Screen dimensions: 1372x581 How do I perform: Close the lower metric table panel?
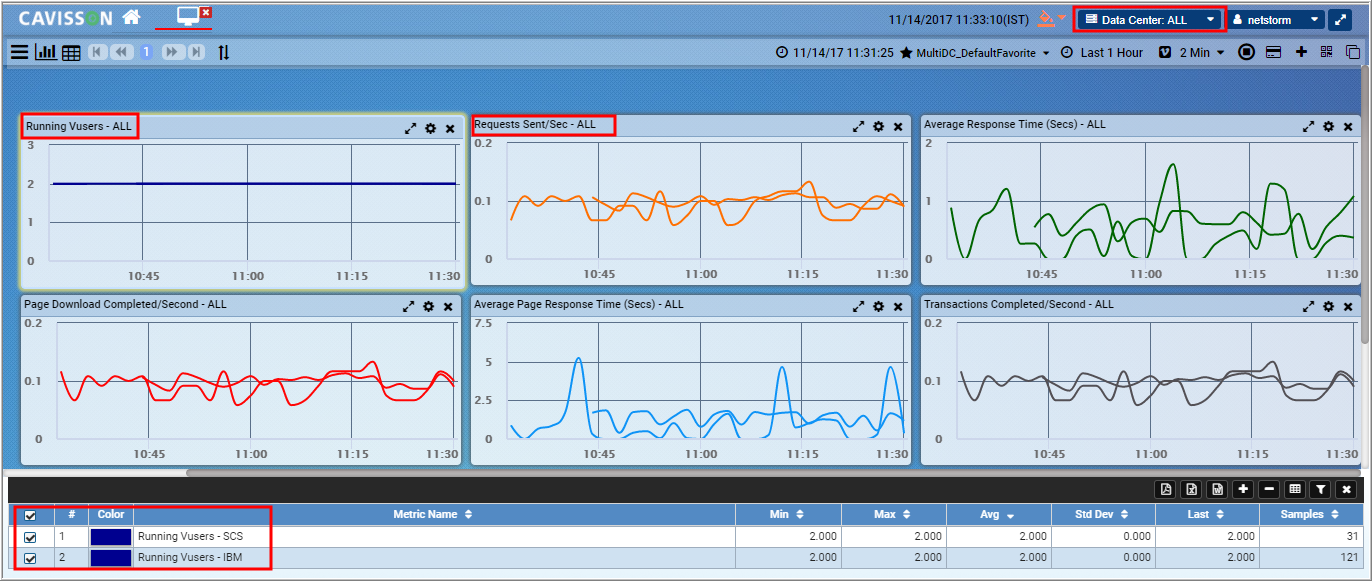tap(1347, 489)
